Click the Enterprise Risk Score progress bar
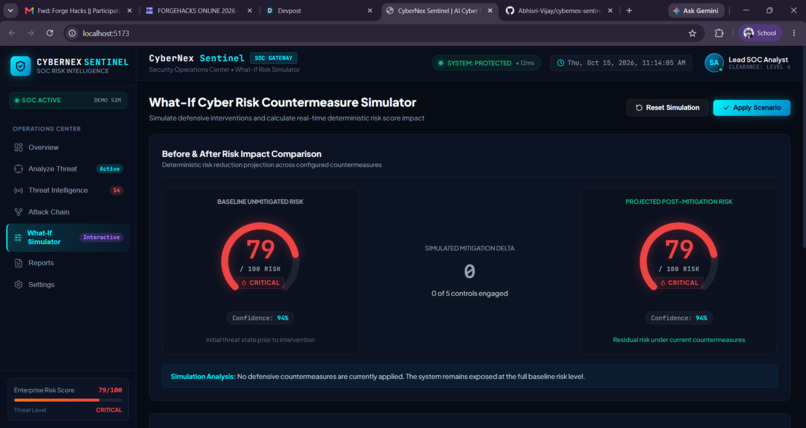 click(x=68, y=400)
